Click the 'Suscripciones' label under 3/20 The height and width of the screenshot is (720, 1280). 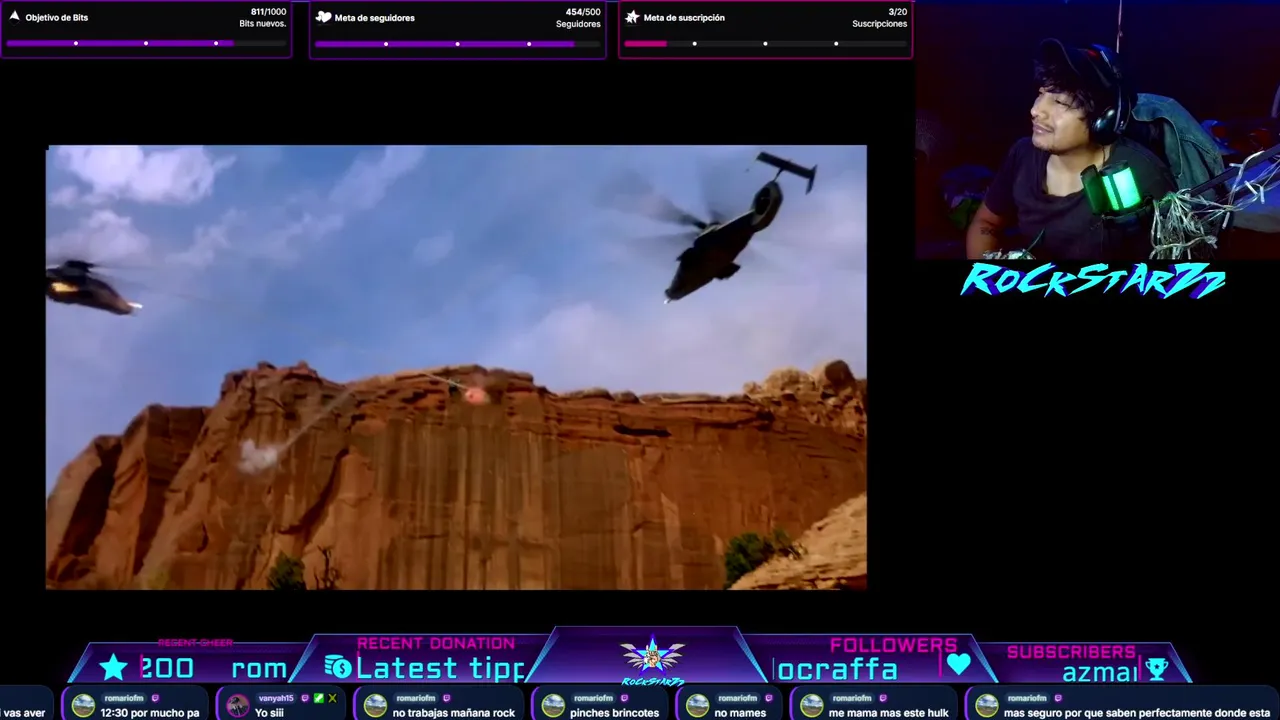pos(880,24)
